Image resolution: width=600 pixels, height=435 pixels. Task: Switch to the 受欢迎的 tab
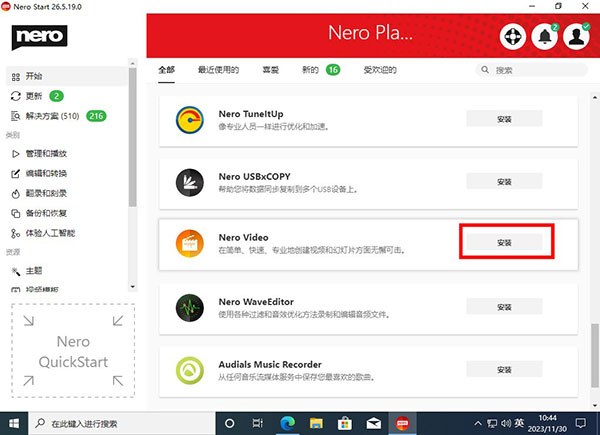380,70
